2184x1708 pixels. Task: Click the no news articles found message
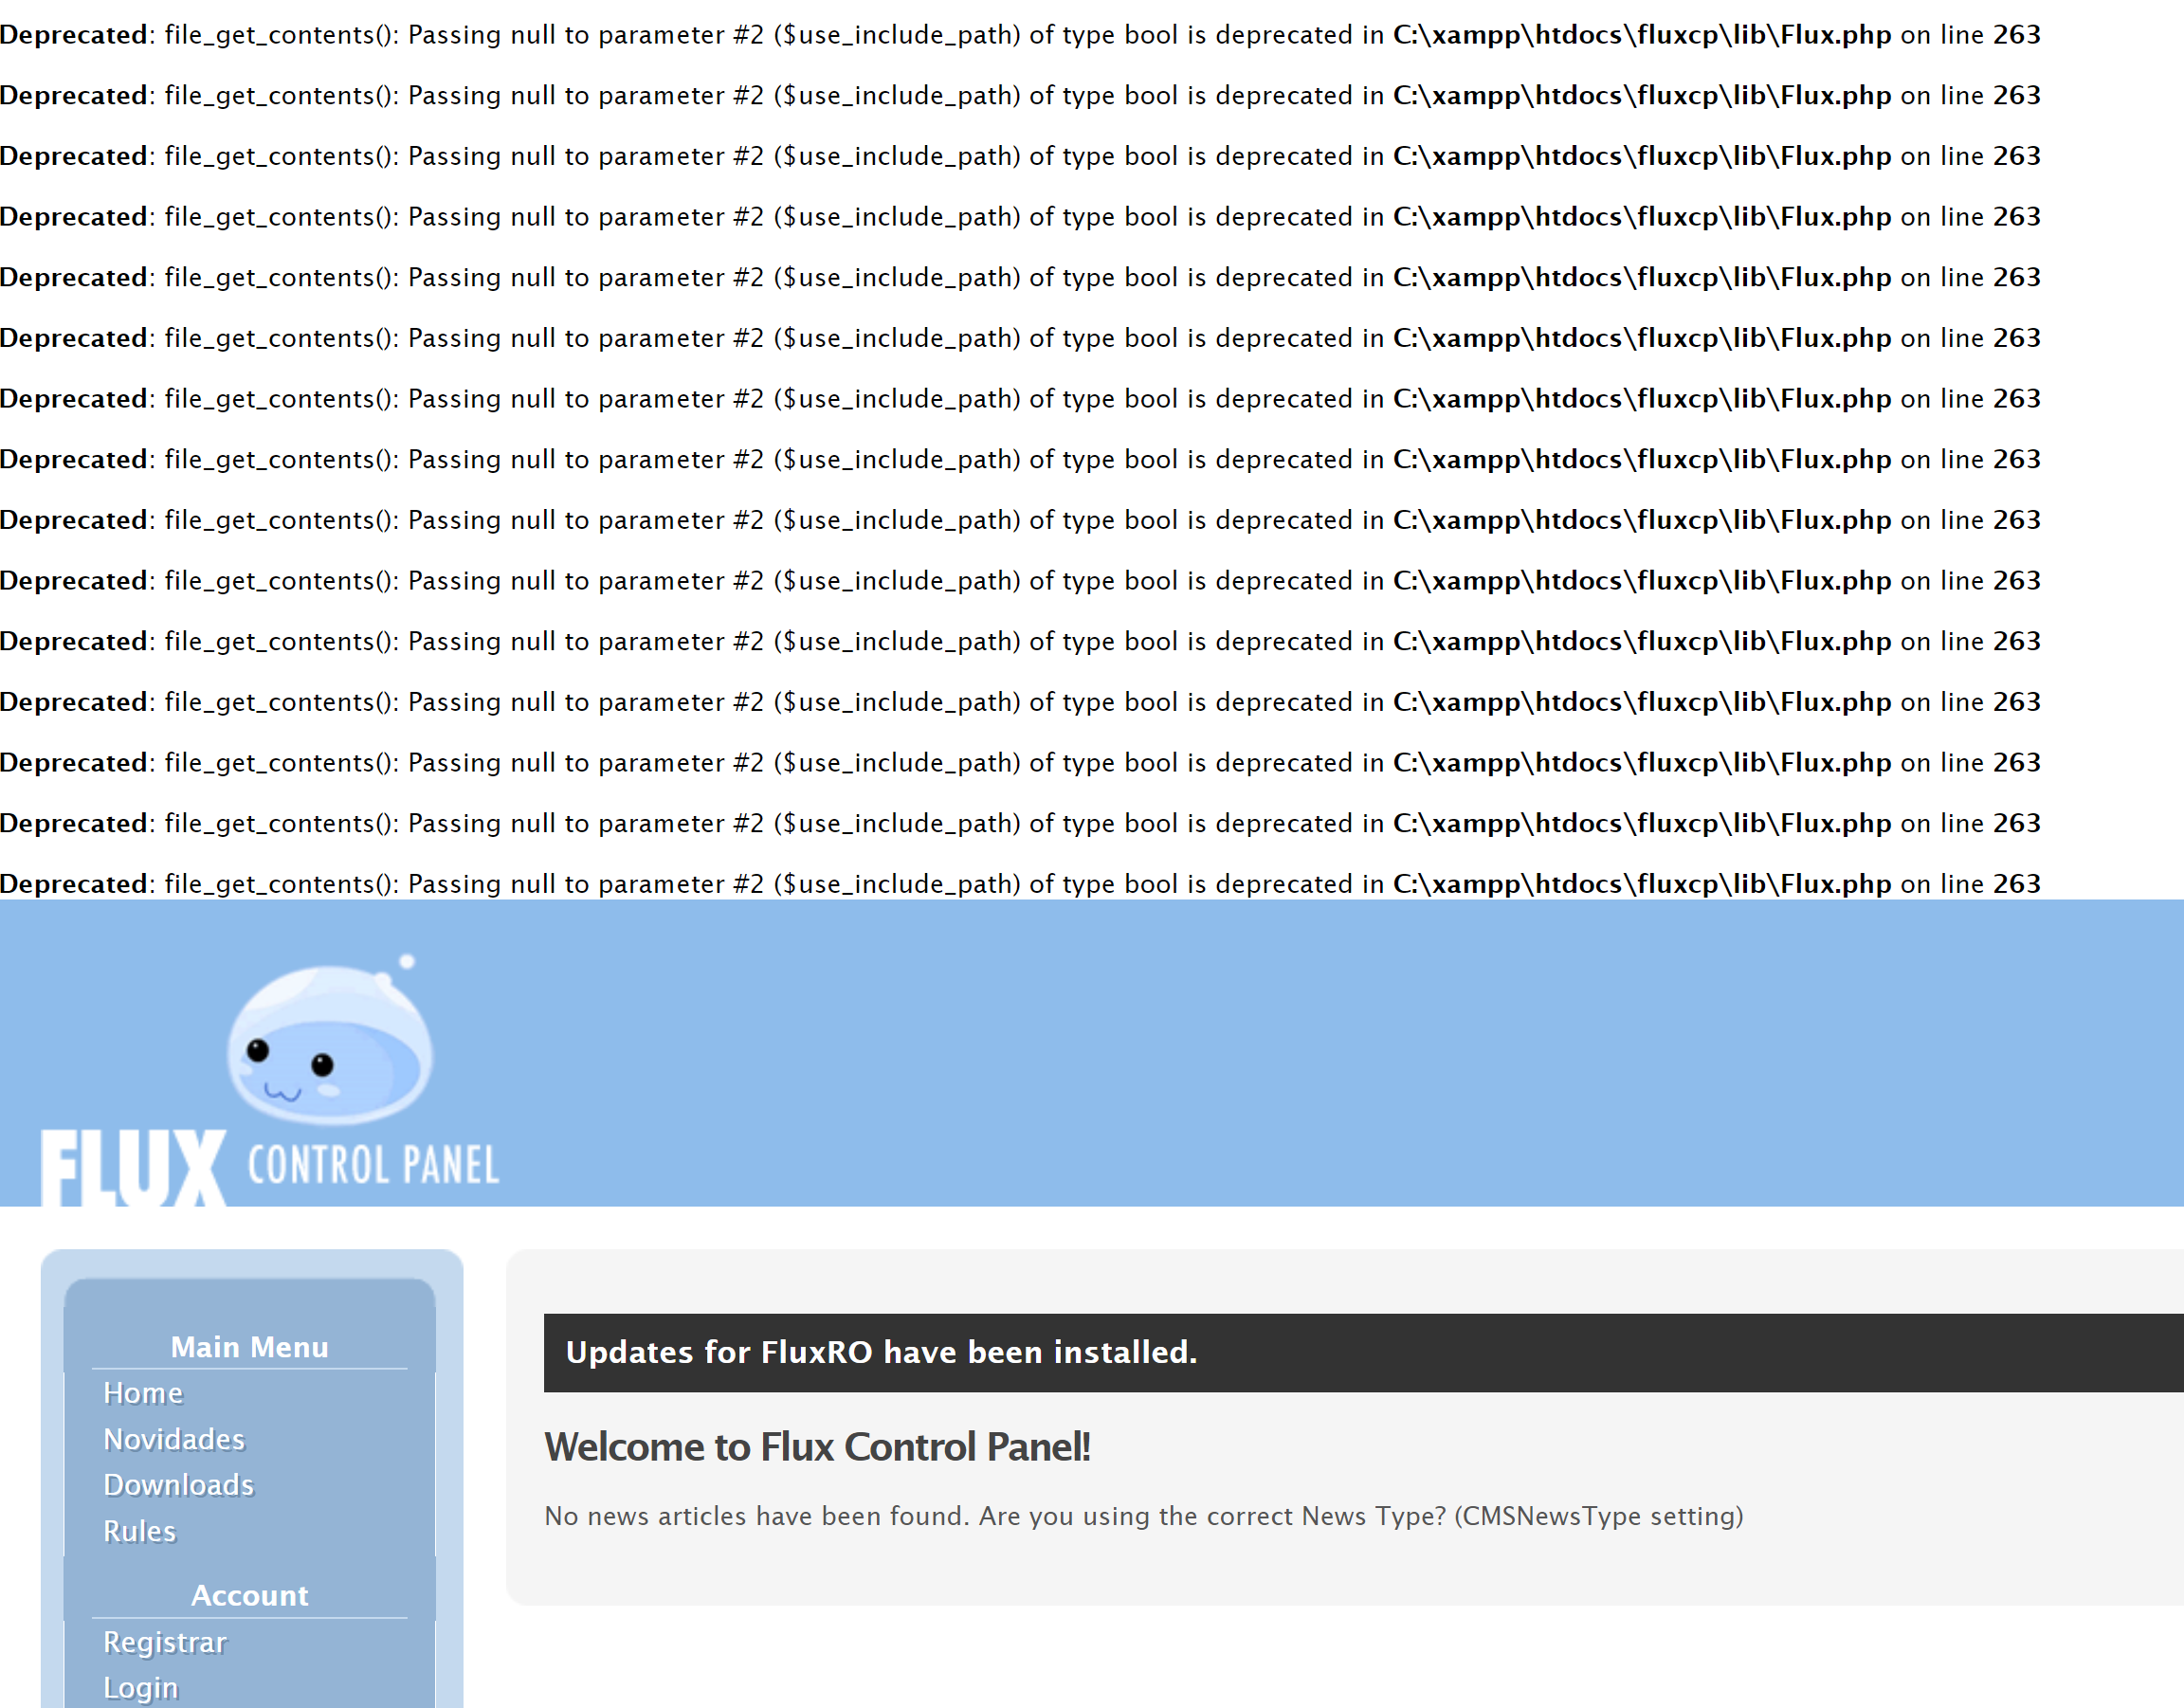[x=757, y=1516]
